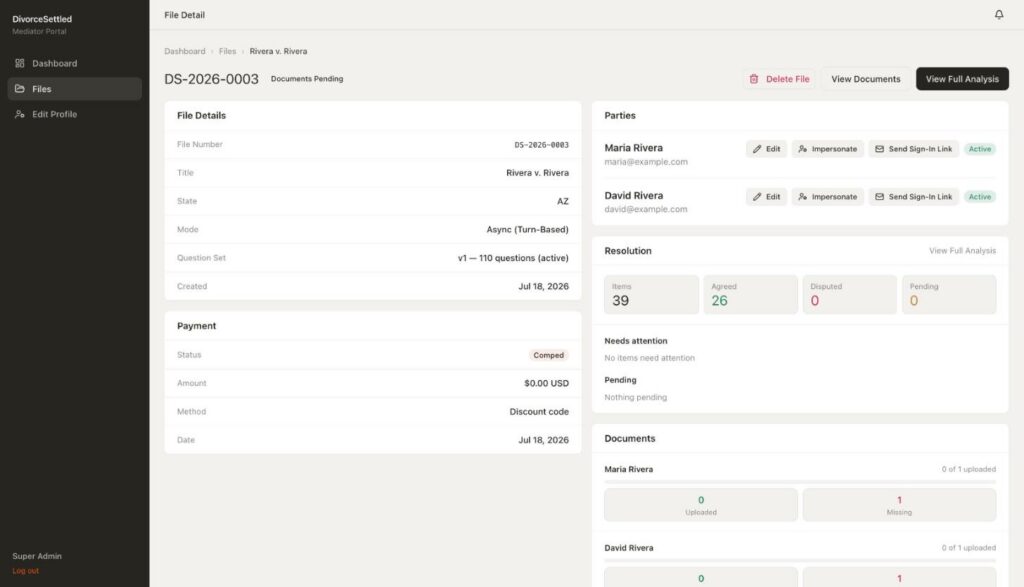
Task: Click the $0.00 USD amount
Action: pyautogui.click(x=547, y=383)
